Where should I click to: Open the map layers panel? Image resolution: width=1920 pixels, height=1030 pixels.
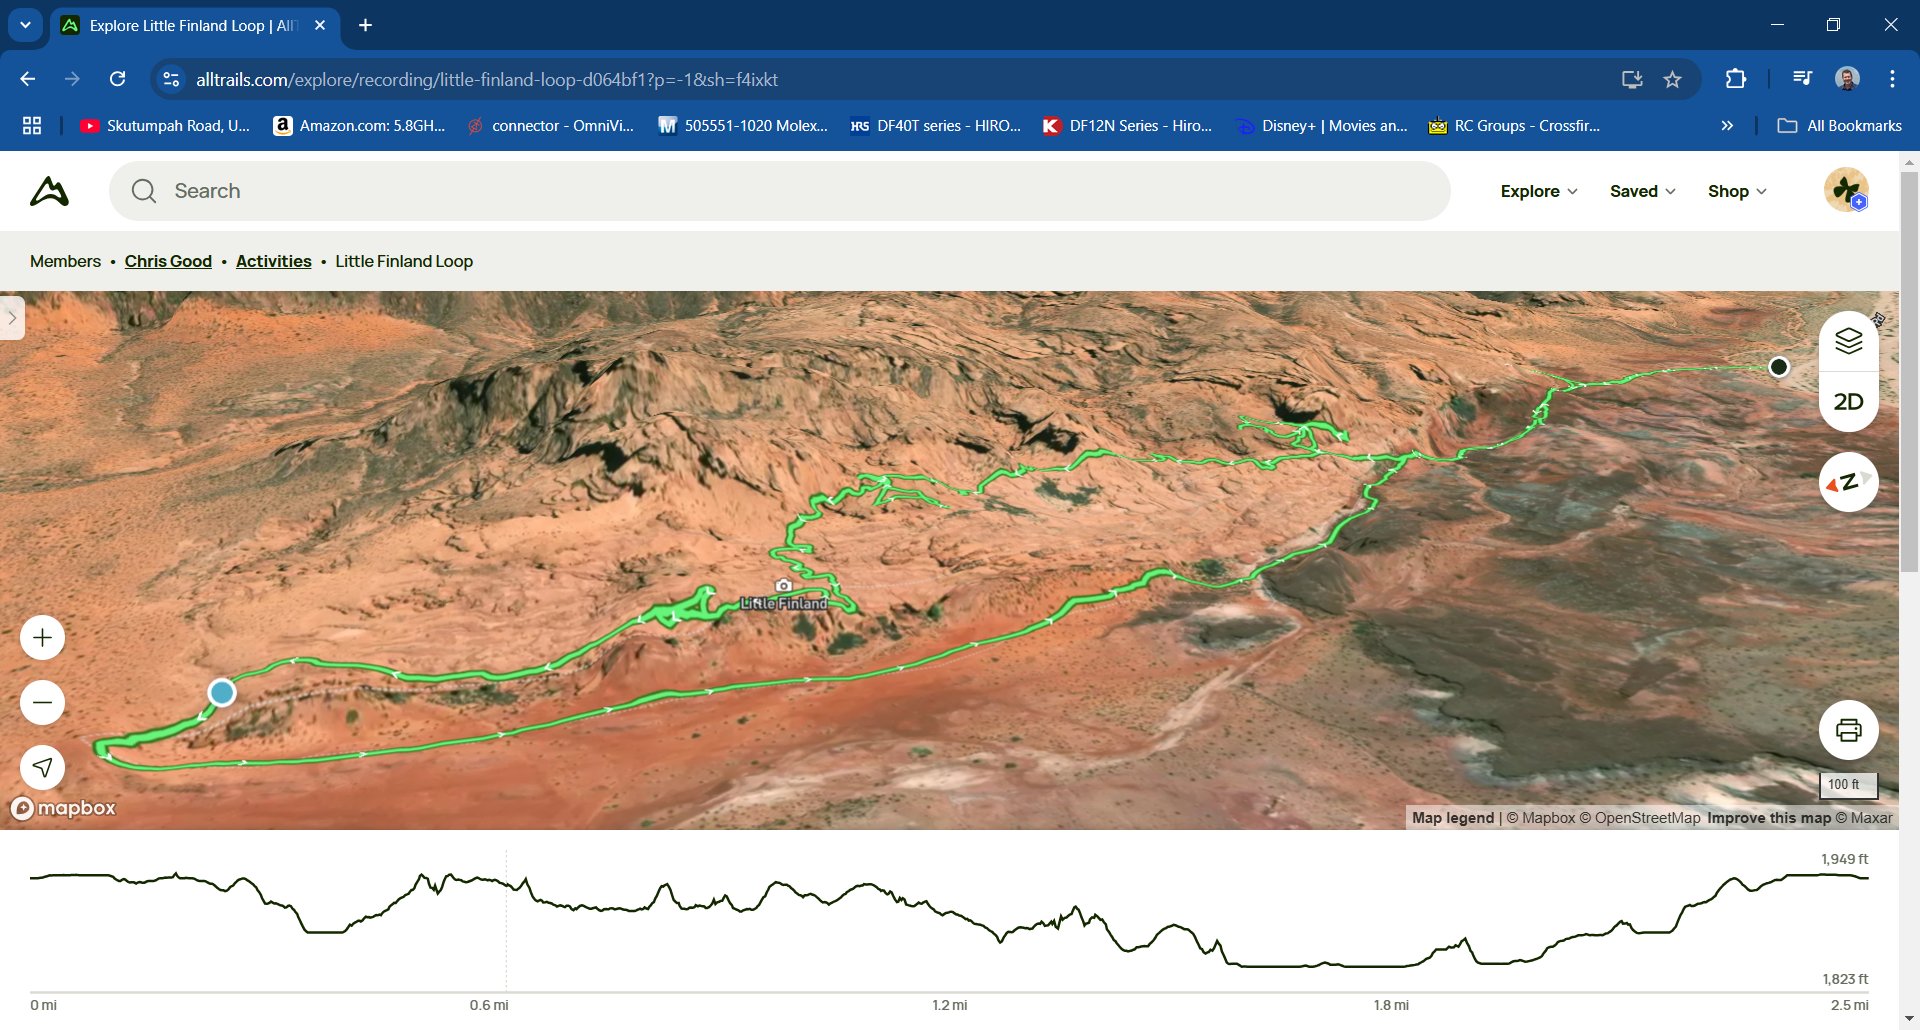[1848, 342]
